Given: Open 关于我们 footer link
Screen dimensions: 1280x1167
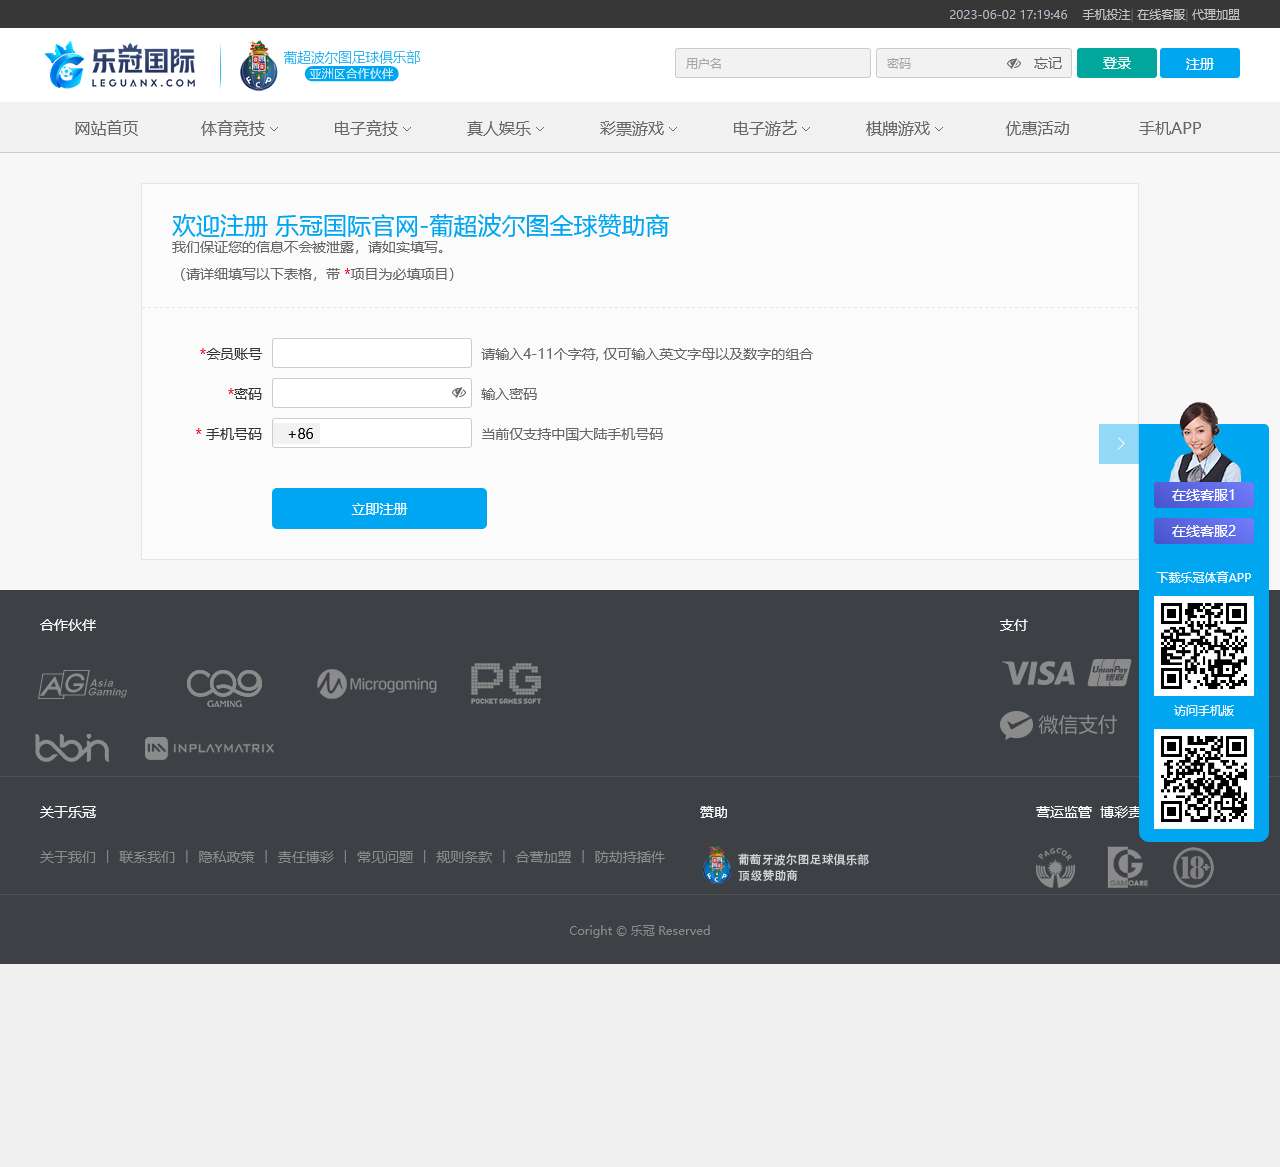Looking at the screenshot, I should (x=68, y=857).
